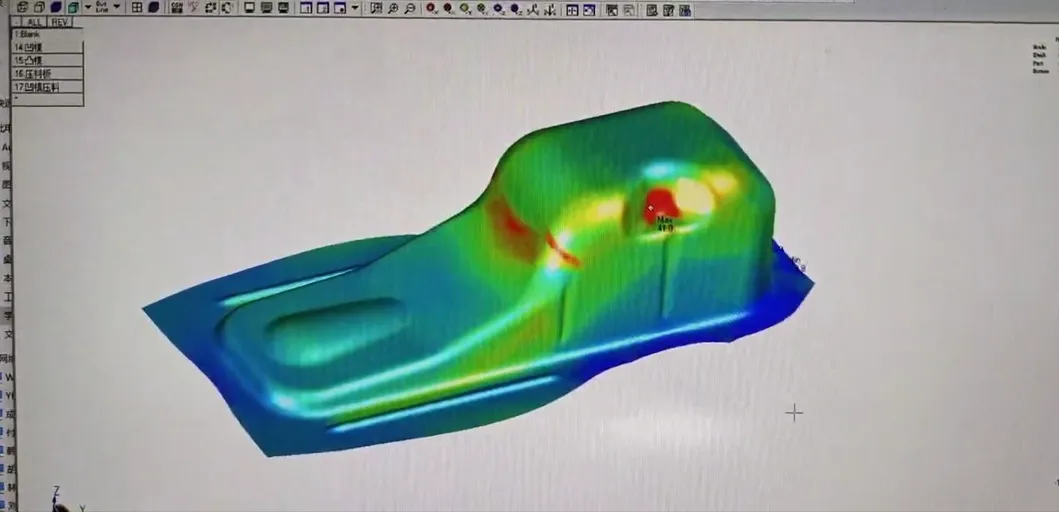Click the zoom window (fit area) icon
The width and height of the screenshot is (1059, 512).
376,8
